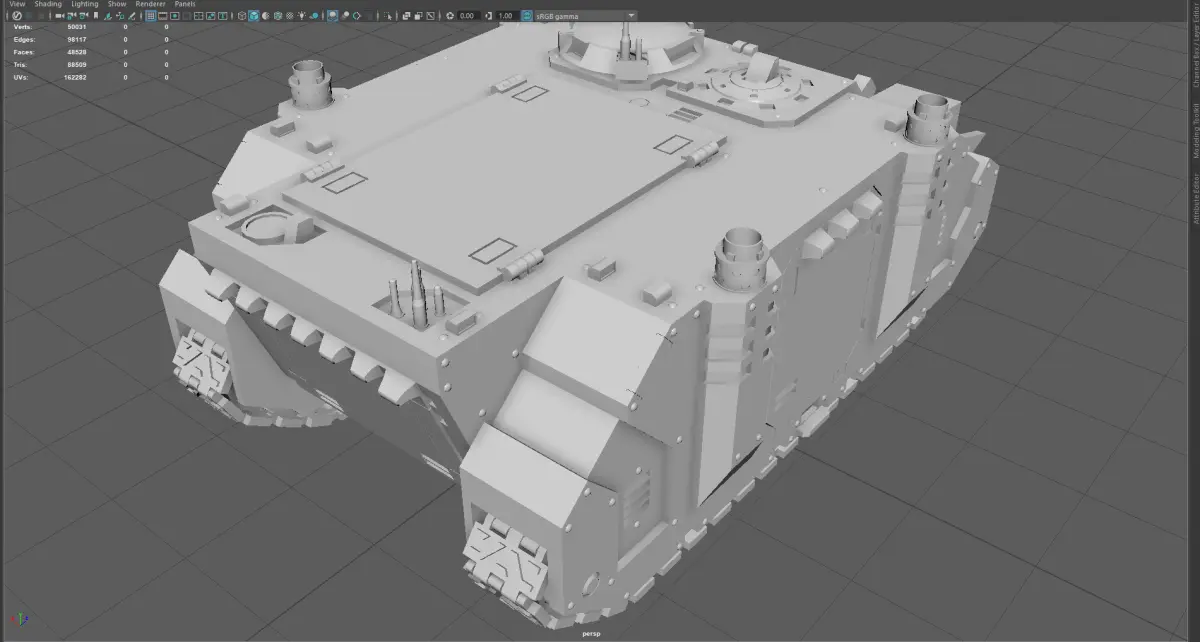This screenshot has height=642, width=1200.
Task: Click the Isolate Select icon
Action: click(x=388, y=16)
